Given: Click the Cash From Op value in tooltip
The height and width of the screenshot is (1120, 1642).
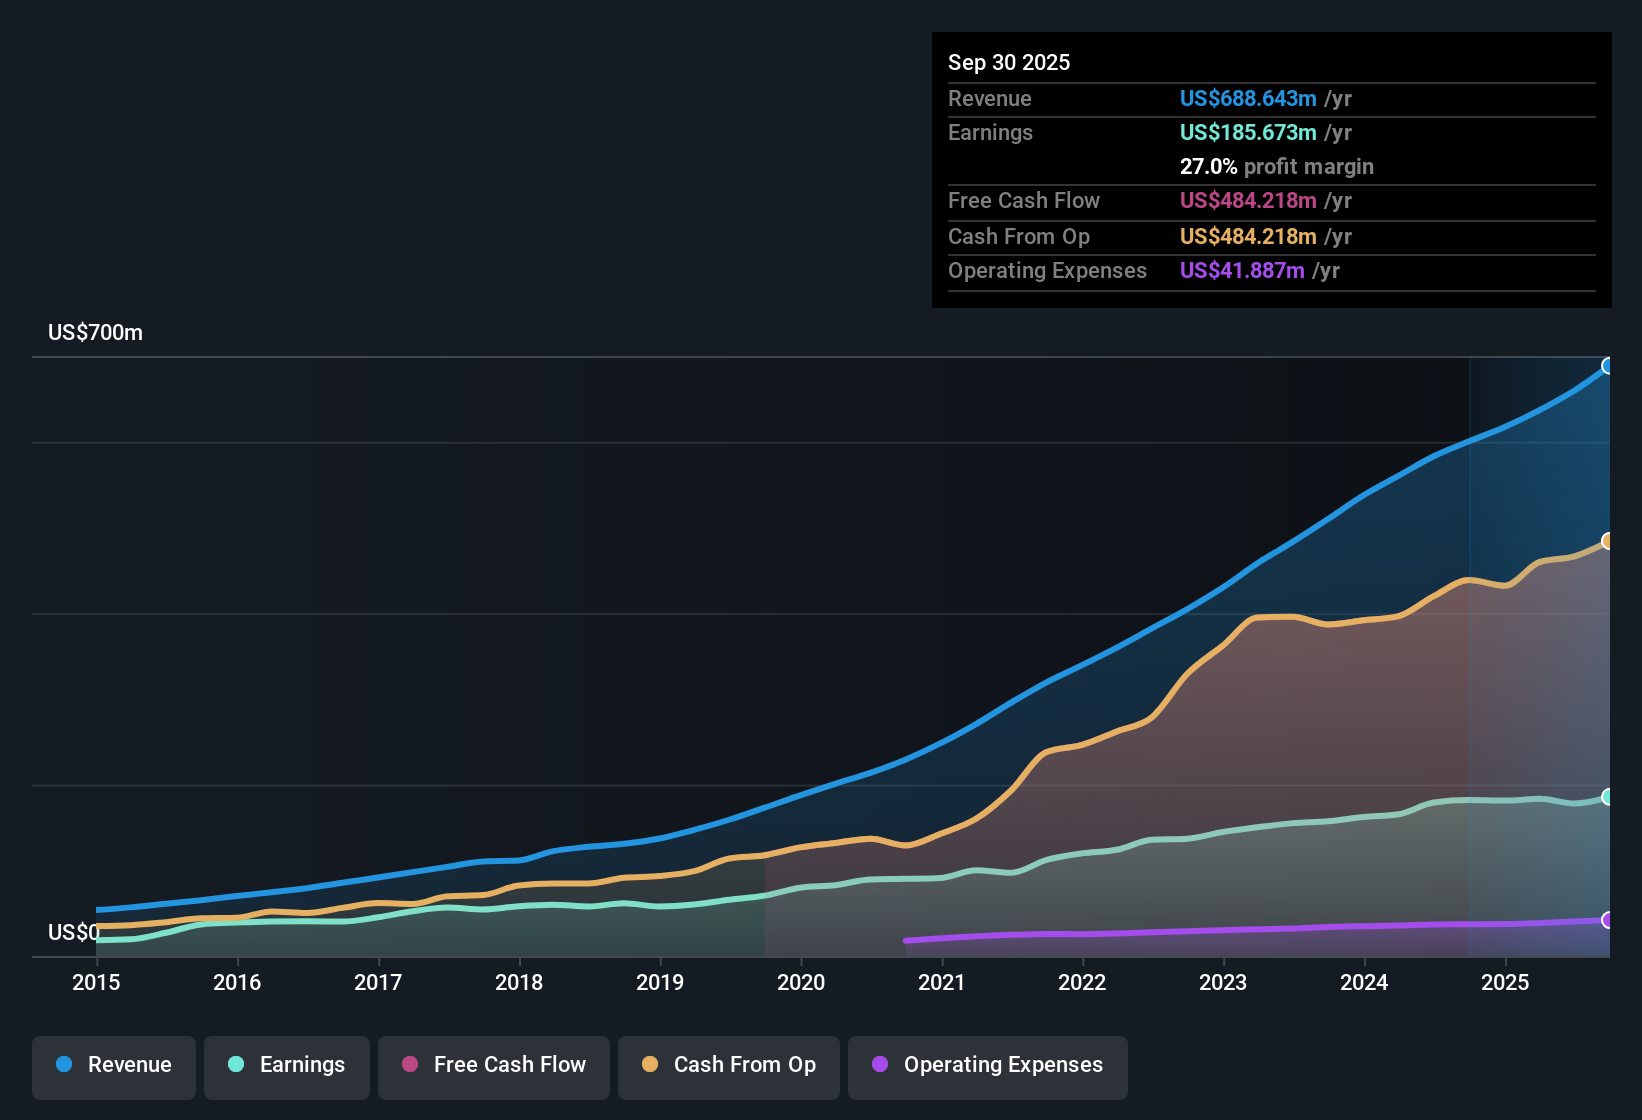Looking at the screenshot, I should [x=1248, y=236].
